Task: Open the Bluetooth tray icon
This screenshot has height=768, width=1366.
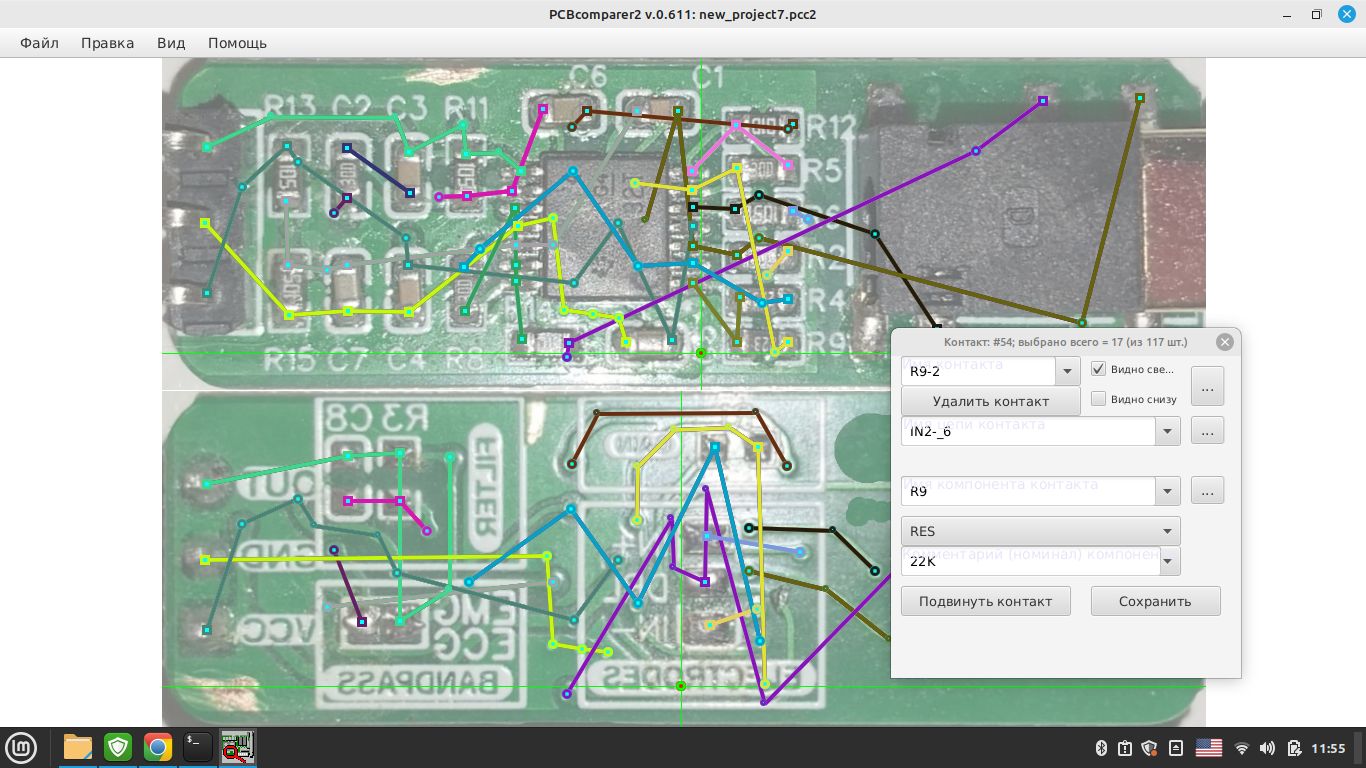Action: pos(1102,748)
